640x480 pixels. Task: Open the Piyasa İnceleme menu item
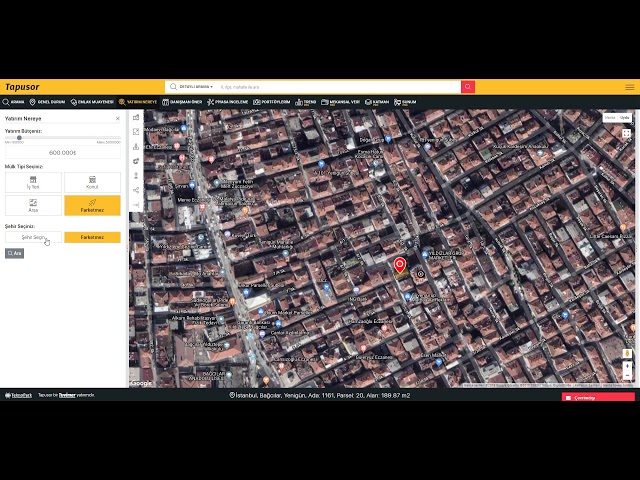[x=227, y=102]
